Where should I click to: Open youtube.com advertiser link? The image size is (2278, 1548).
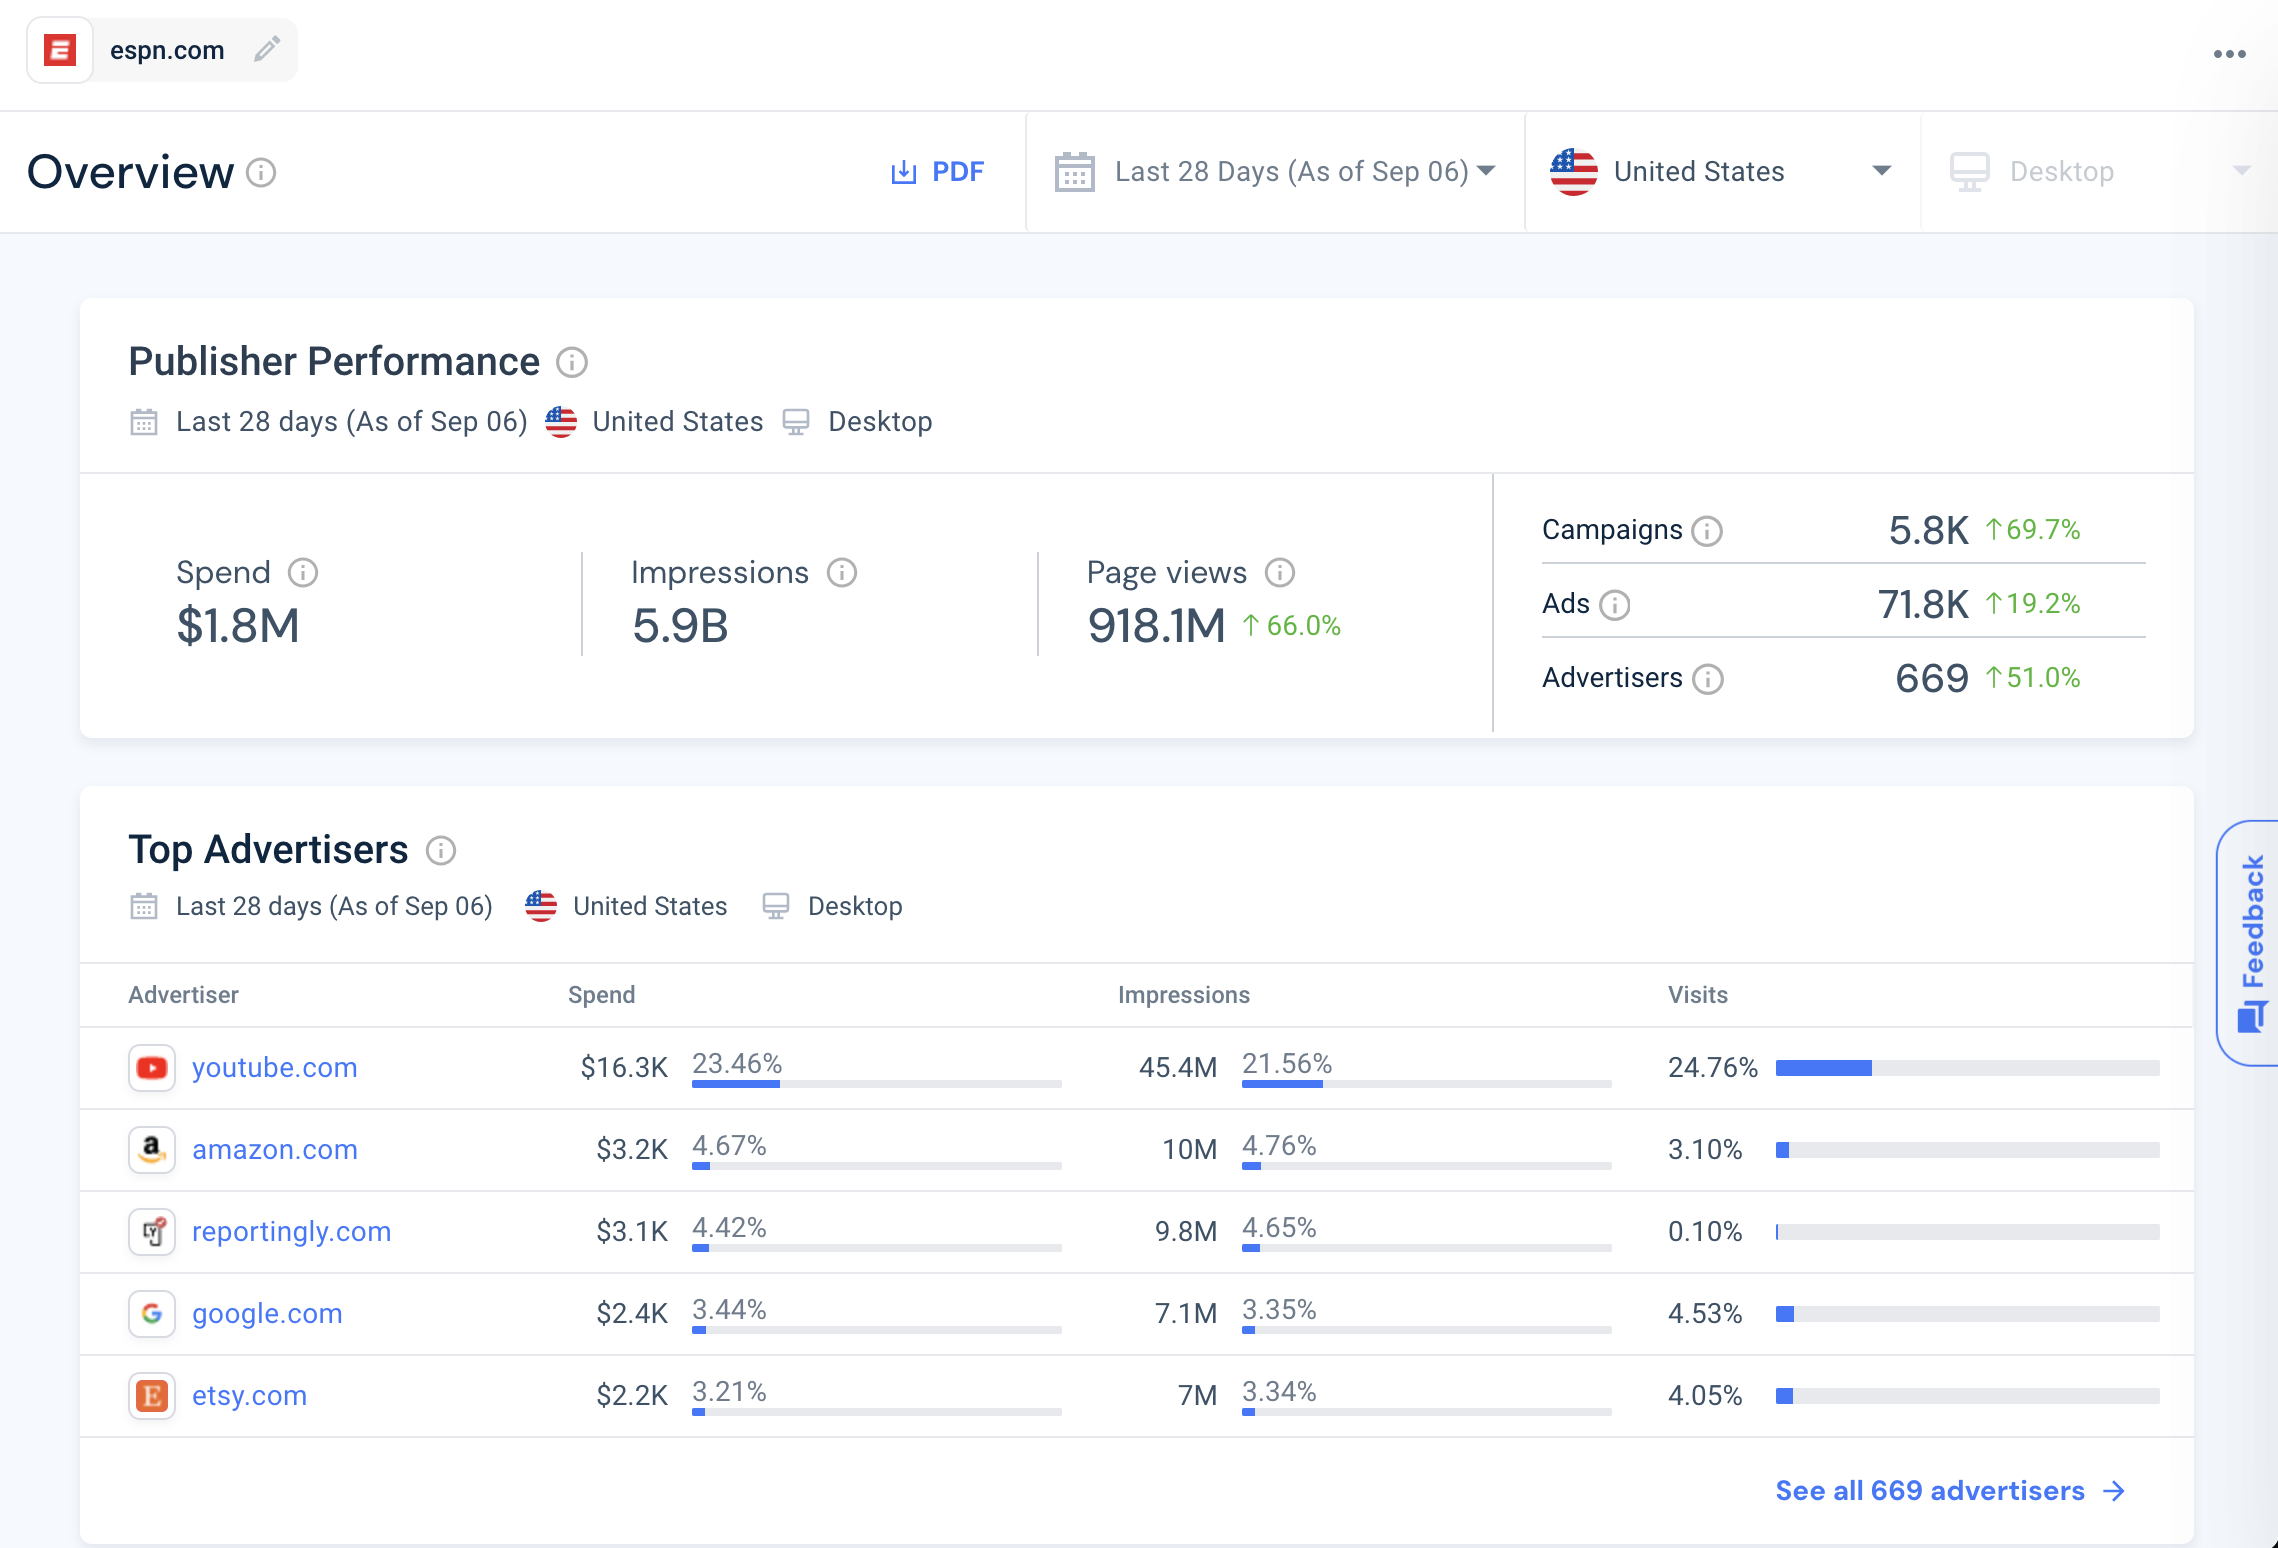[274, 1068]
